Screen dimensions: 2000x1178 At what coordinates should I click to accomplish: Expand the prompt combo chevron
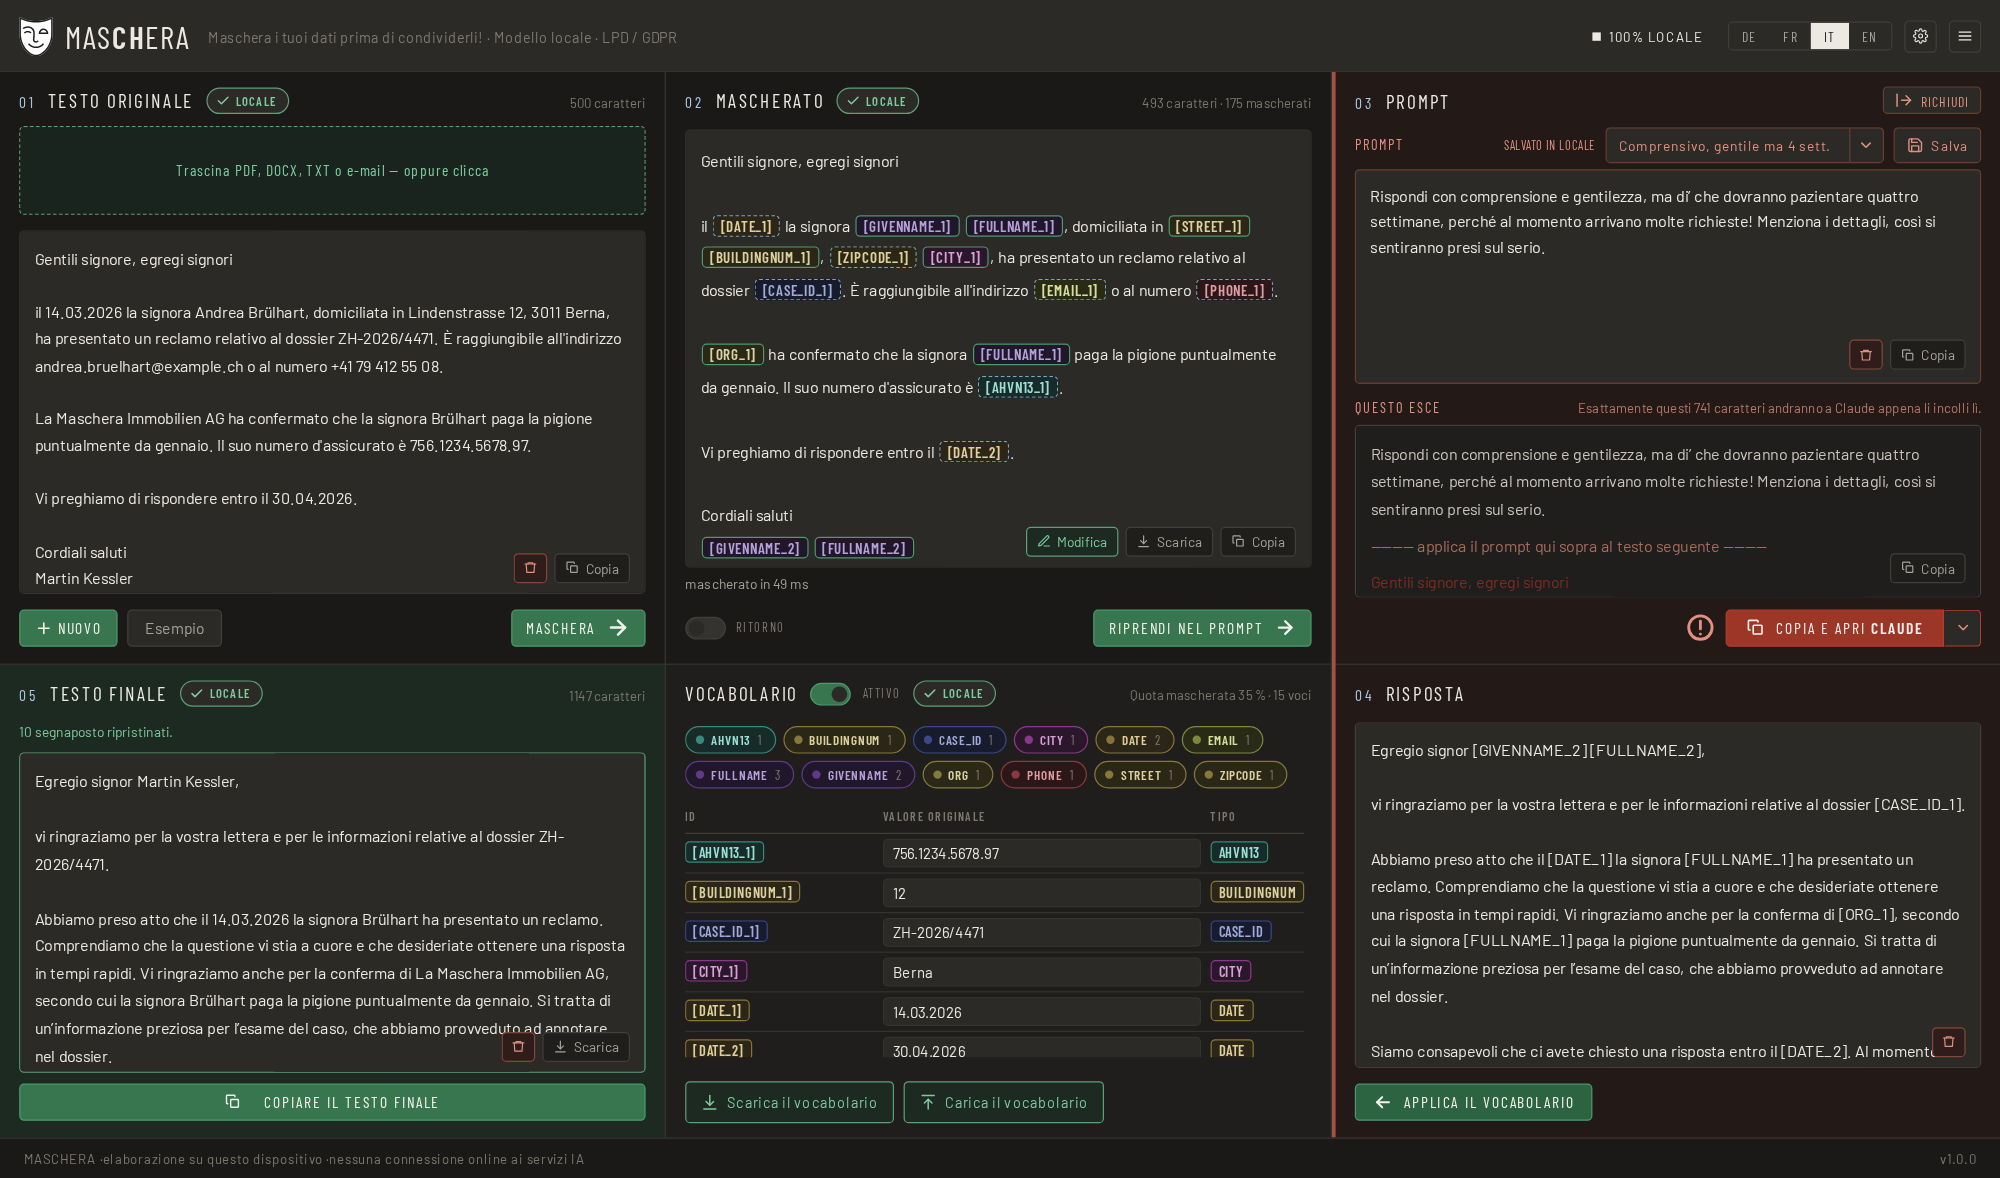[x=1866, y=146]
